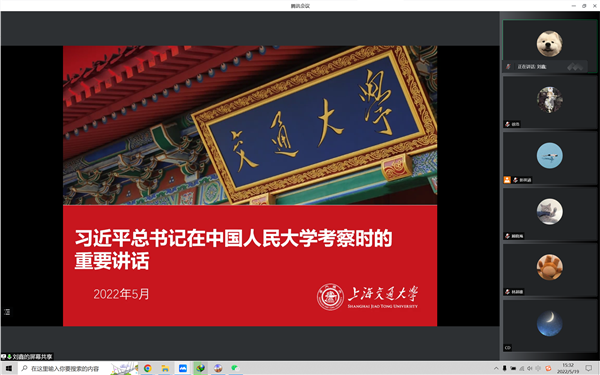Click muted mic under dark floral avatar
Image resolution: width=600 pixels, height=375 pixels.
pos(508,124)
